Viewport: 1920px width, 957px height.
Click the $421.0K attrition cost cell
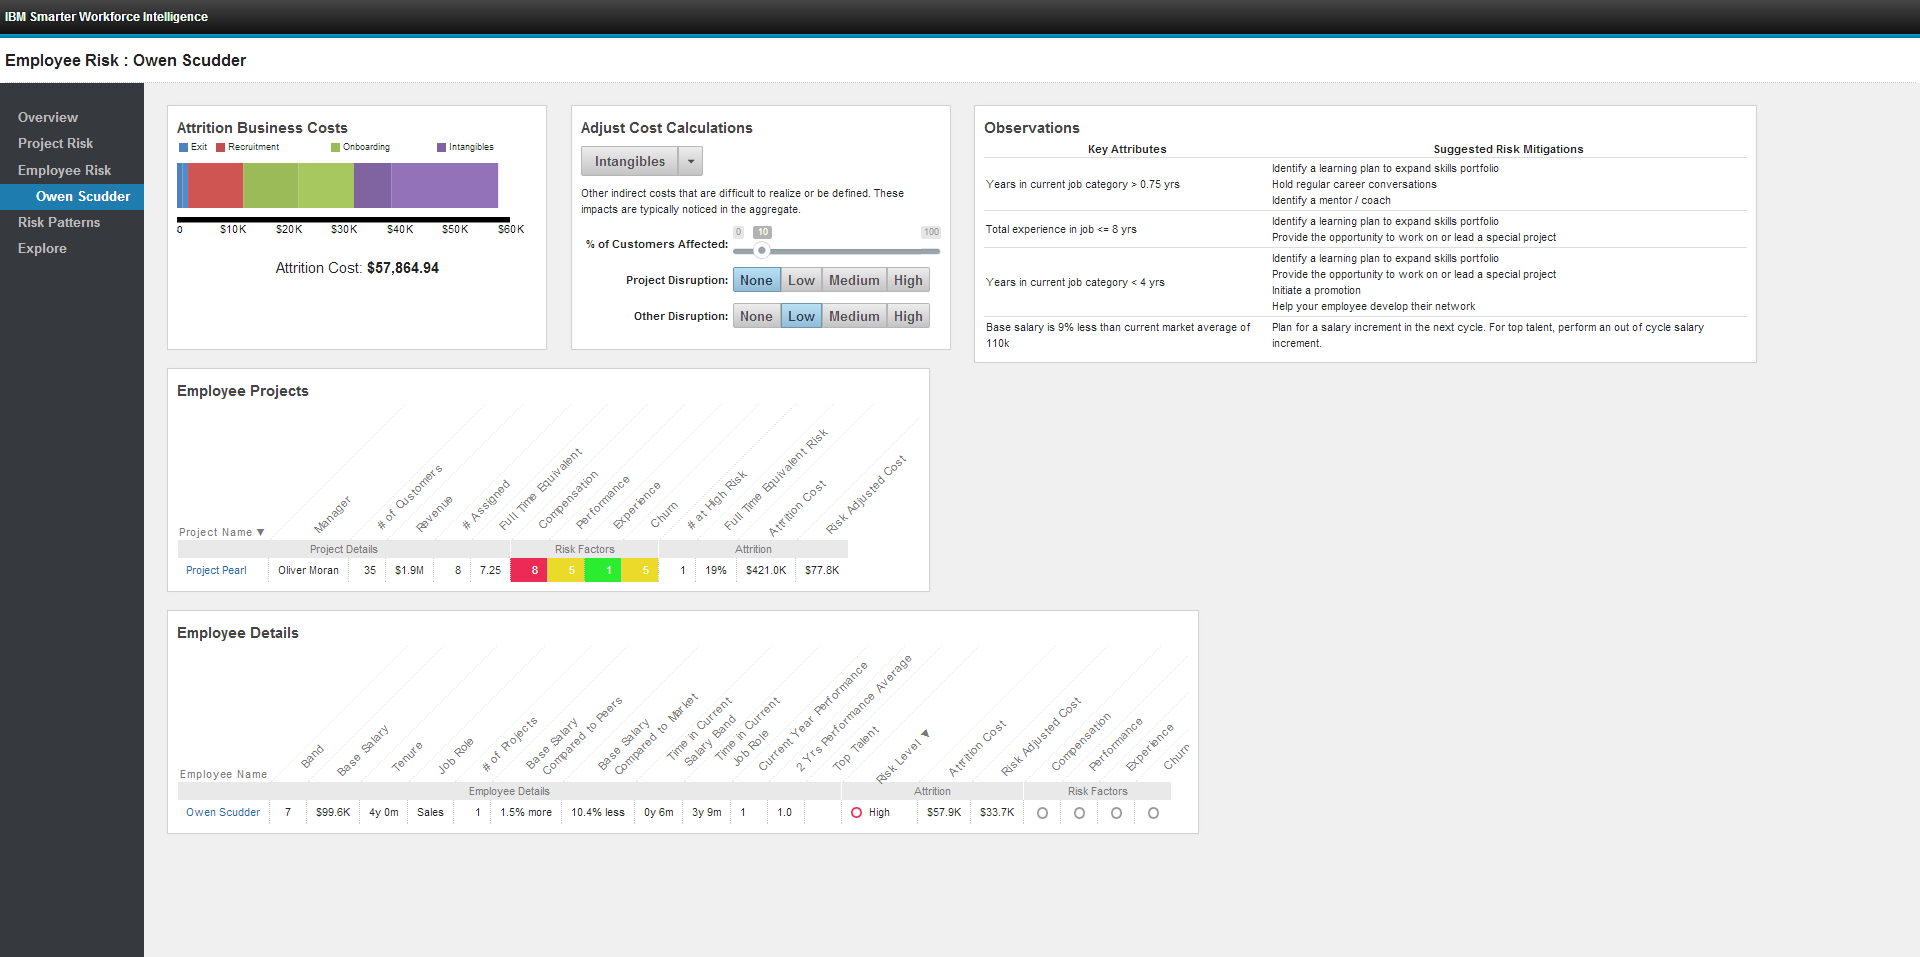[766, 570]
